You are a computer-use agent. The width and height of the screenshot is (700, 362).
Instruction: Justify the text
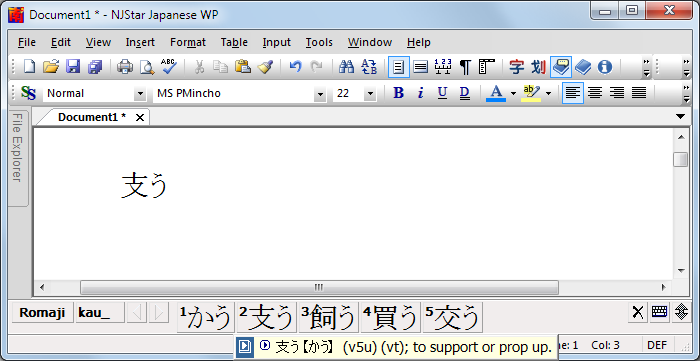[x=639, y=93]
